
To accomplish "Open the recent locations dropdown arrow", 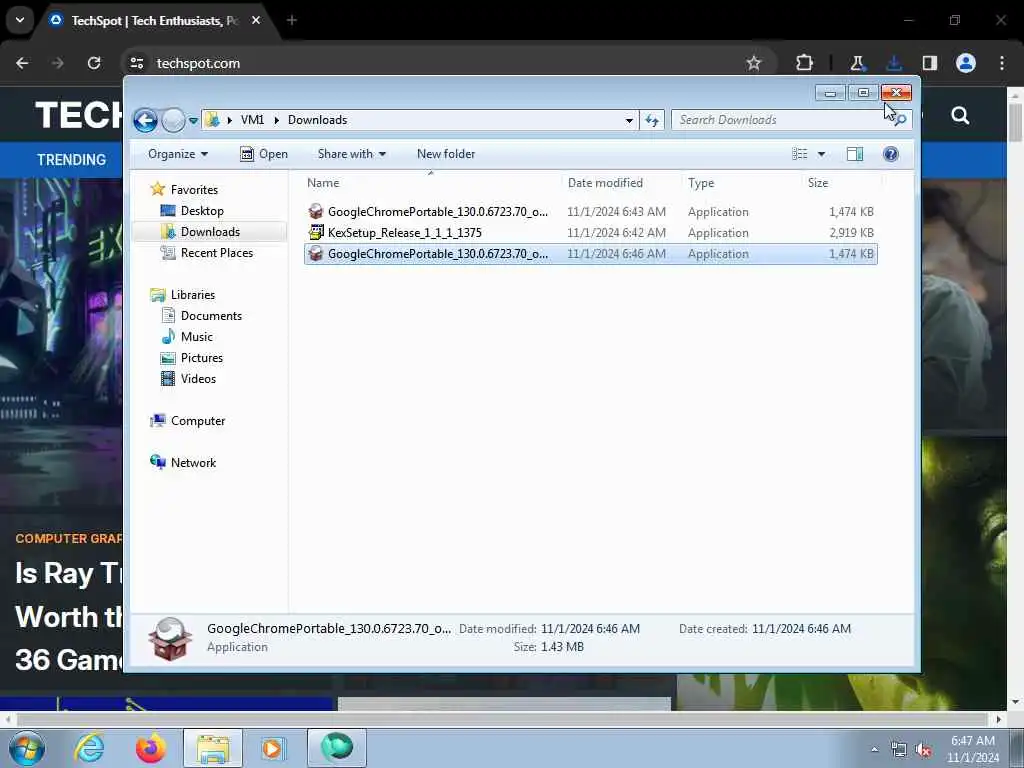I will pyautogui.click(x=193, y=121).
